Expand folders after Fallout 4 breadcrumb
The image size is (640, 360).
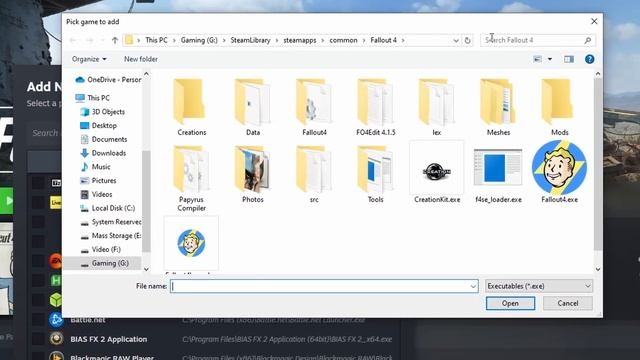pyautogui.click(x=403, y=40)
